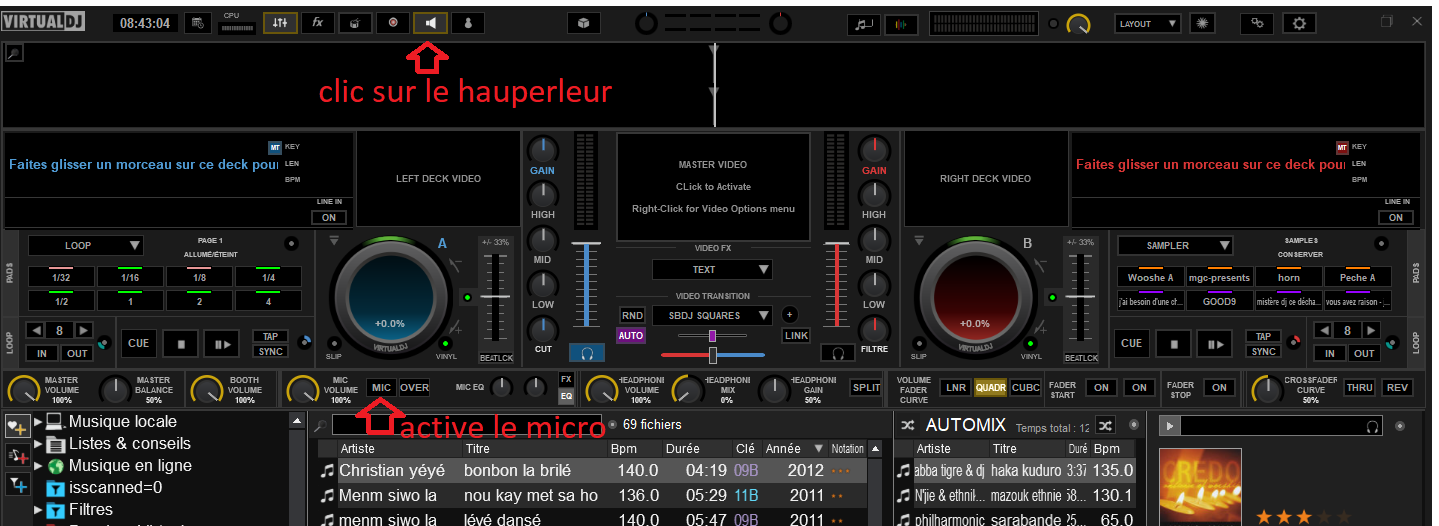The image size is (1439, 526).
Task: Open the FX panel from top toolbar
Action: click(x=317, y=22)
